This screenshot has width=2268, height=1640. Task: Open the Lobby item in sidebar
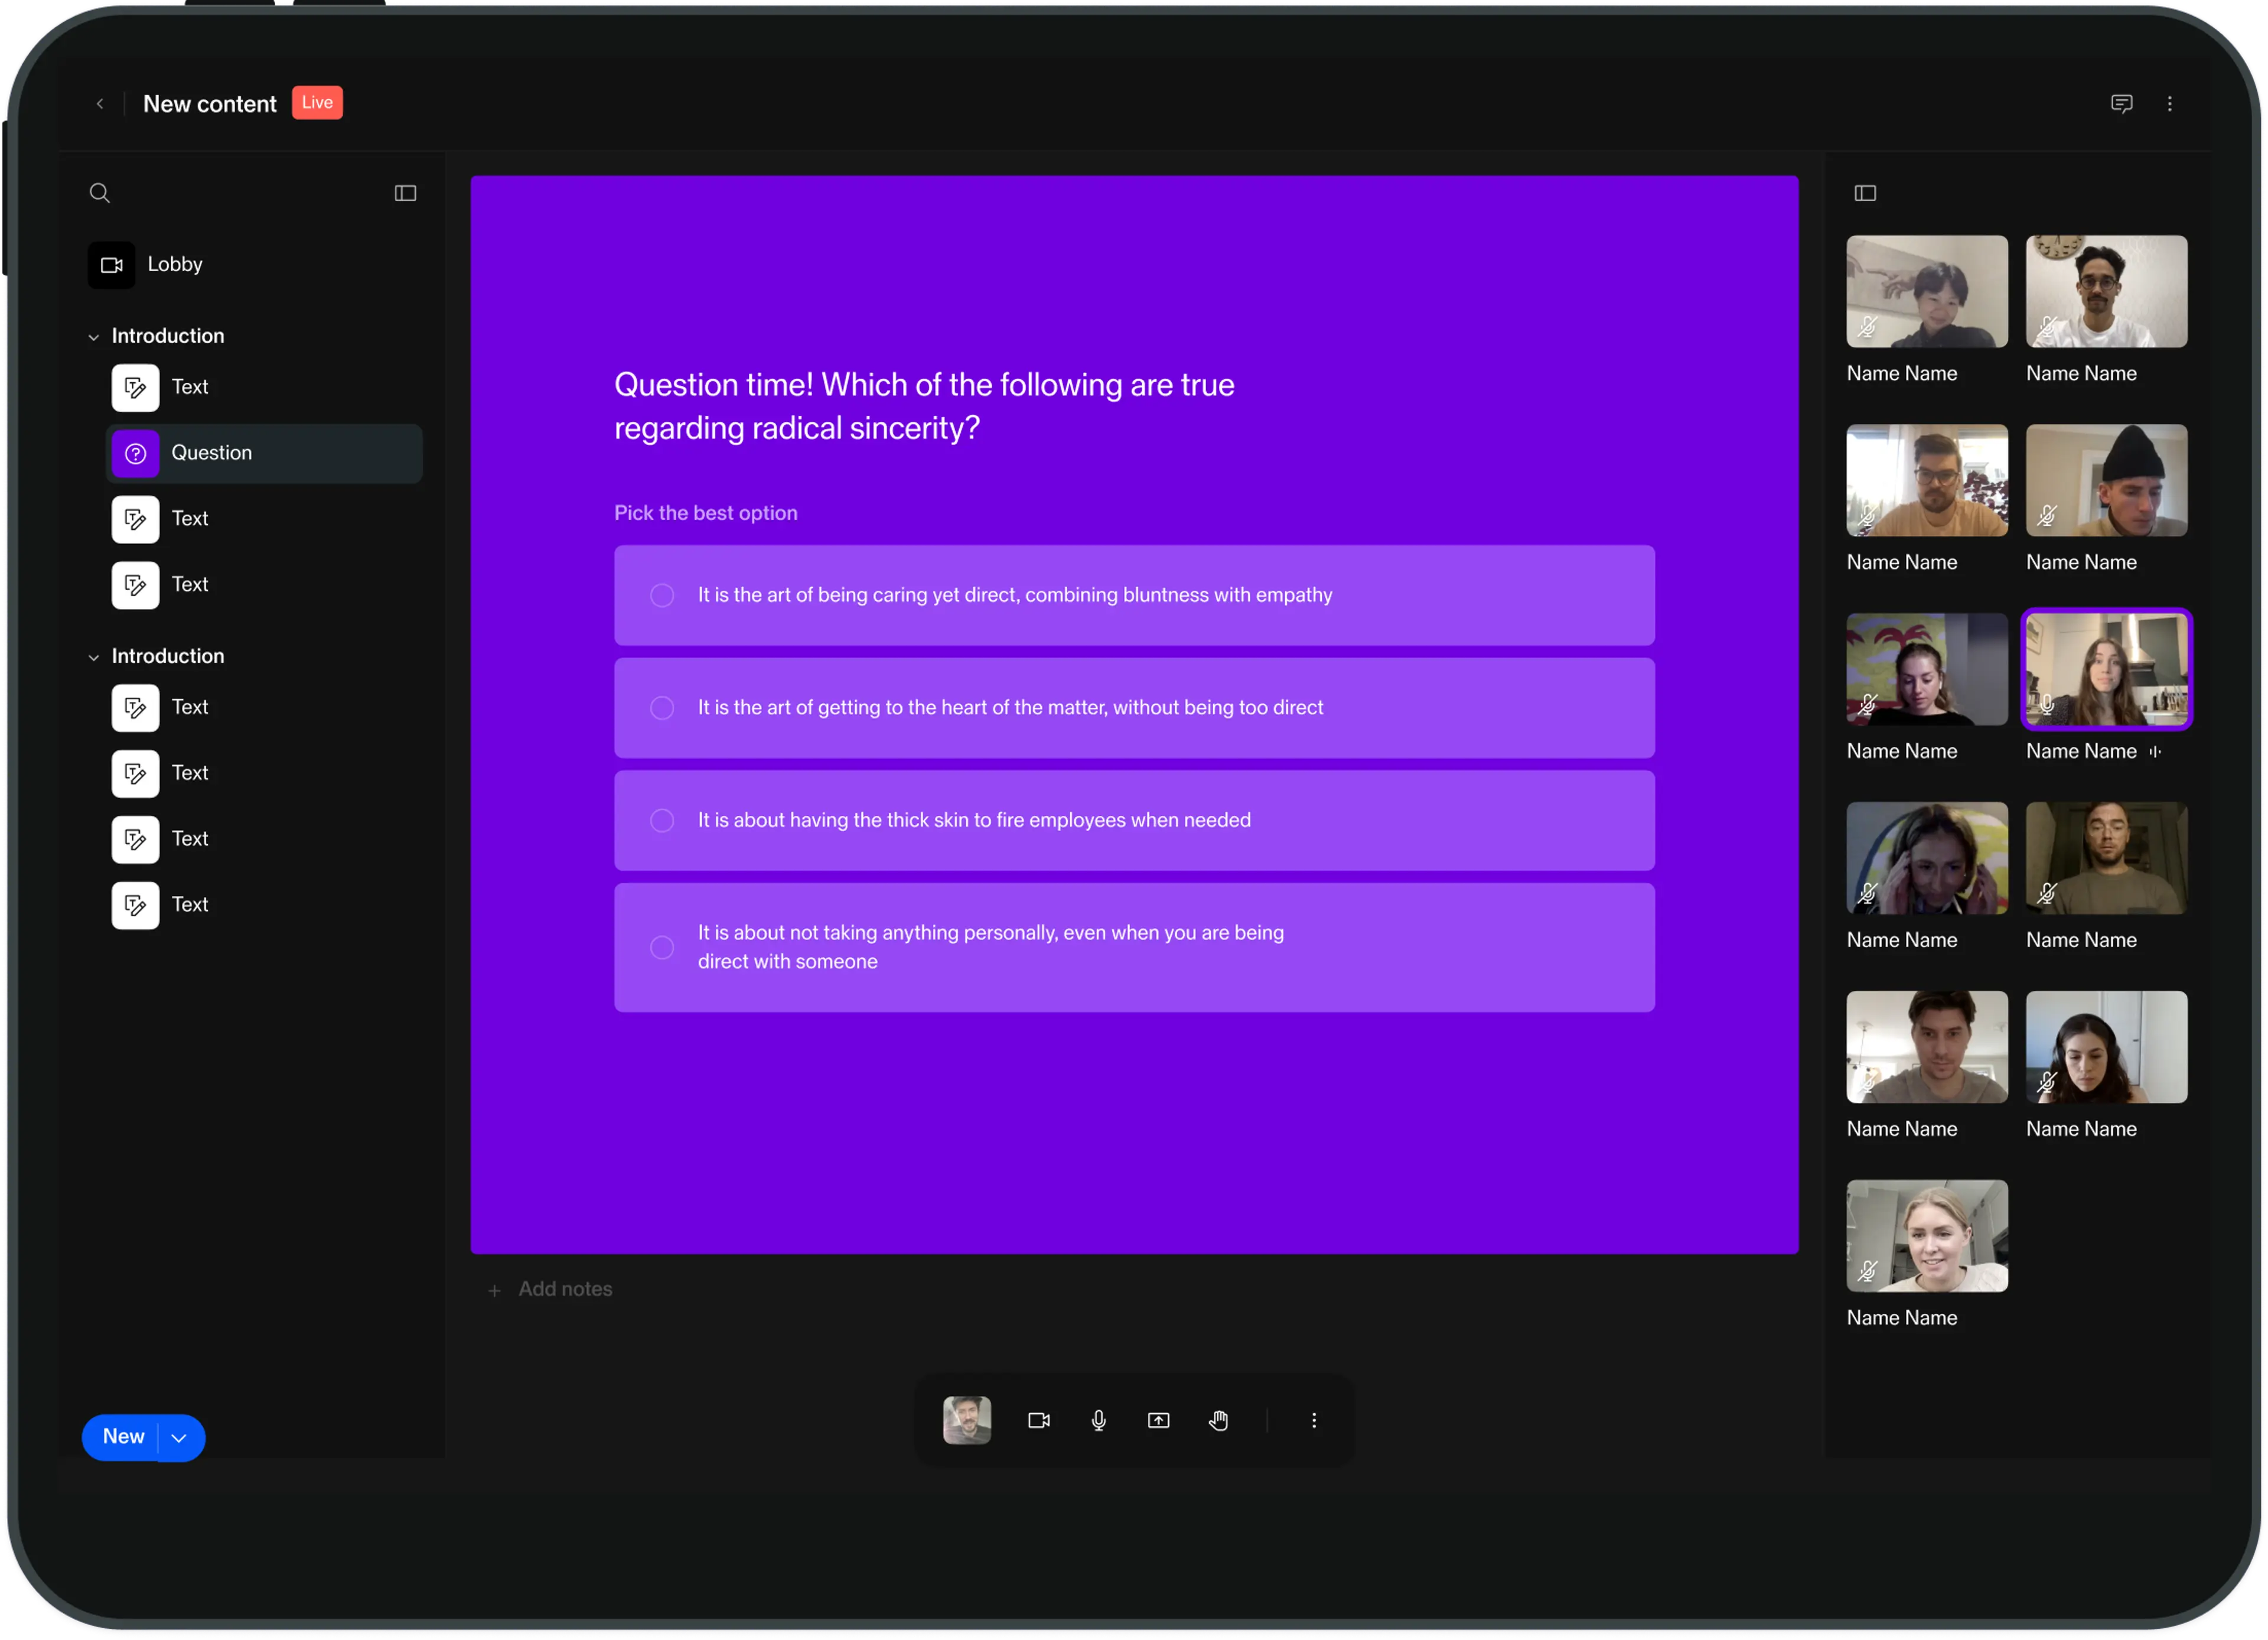pyautogui.click(x=174, y=265)
